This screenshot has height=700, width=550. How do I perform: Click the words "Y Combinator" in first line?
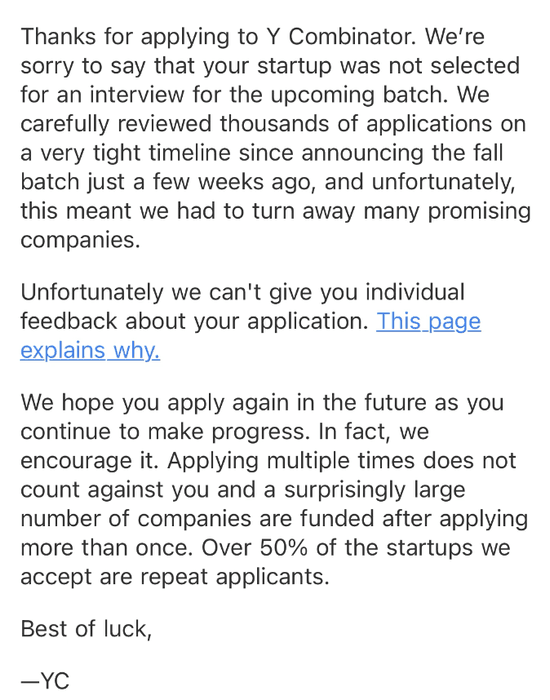coord(341,37)
